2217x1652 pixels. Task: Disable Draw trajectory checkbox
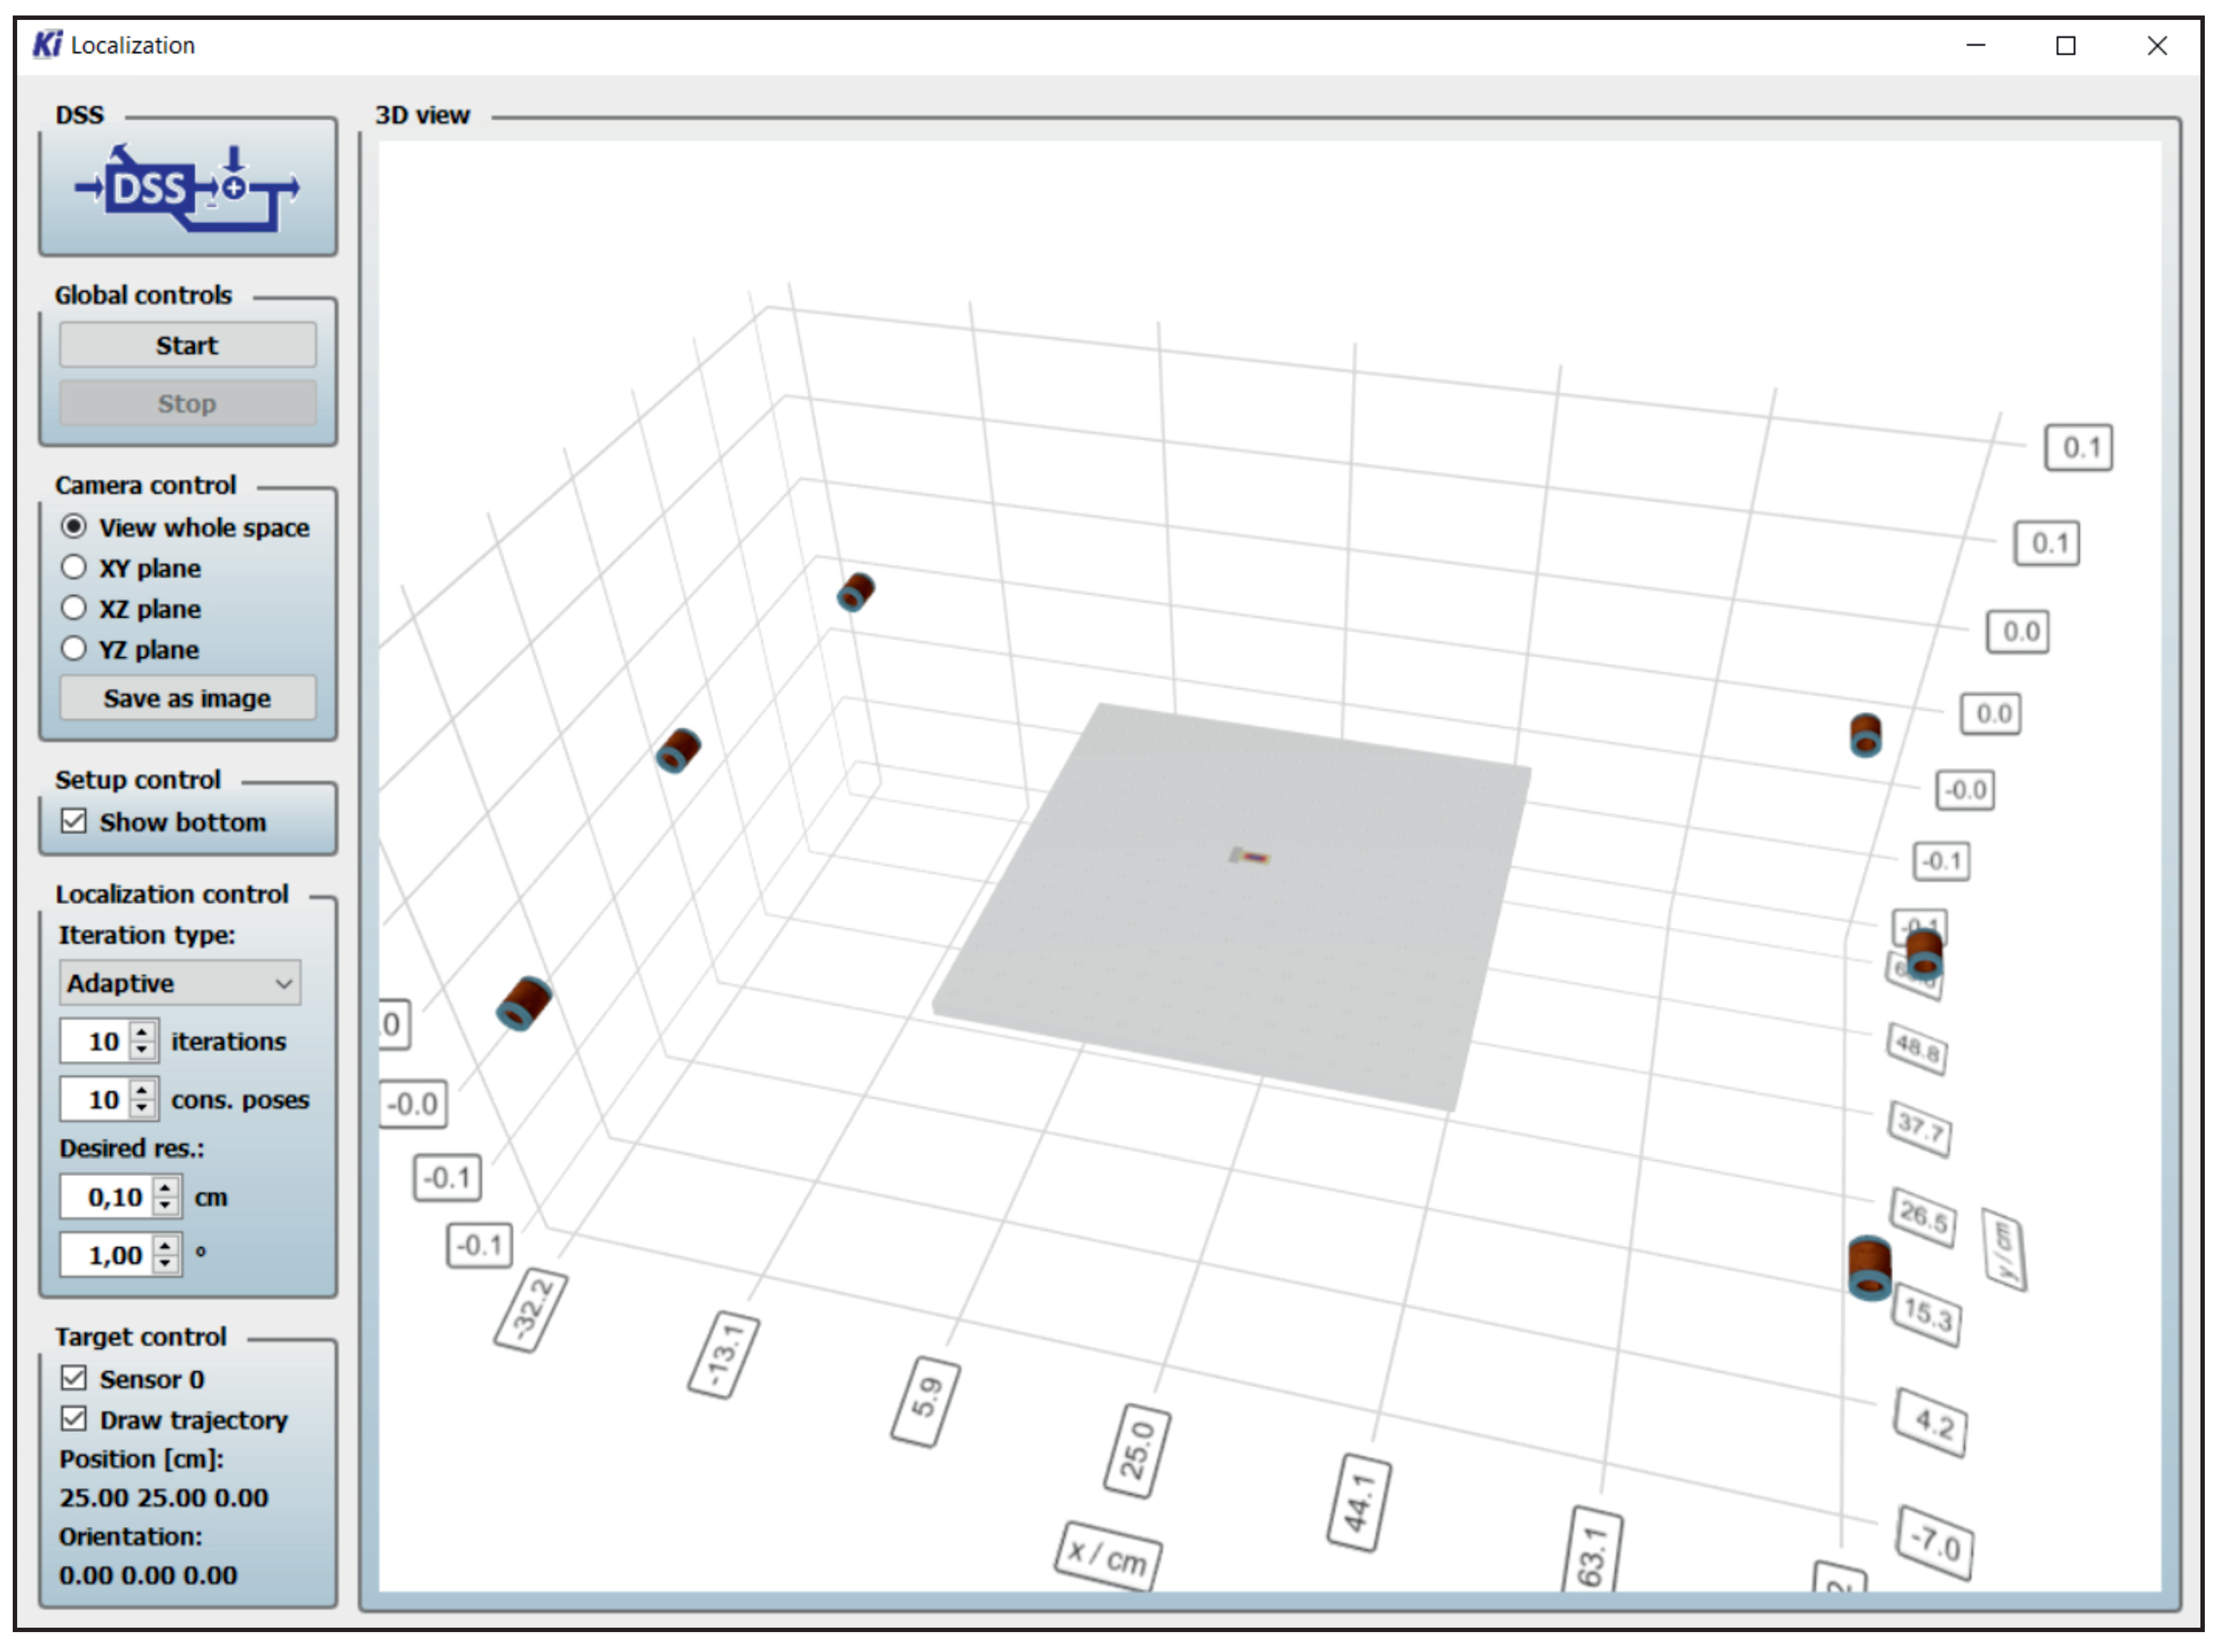(x=74, y=1419)
